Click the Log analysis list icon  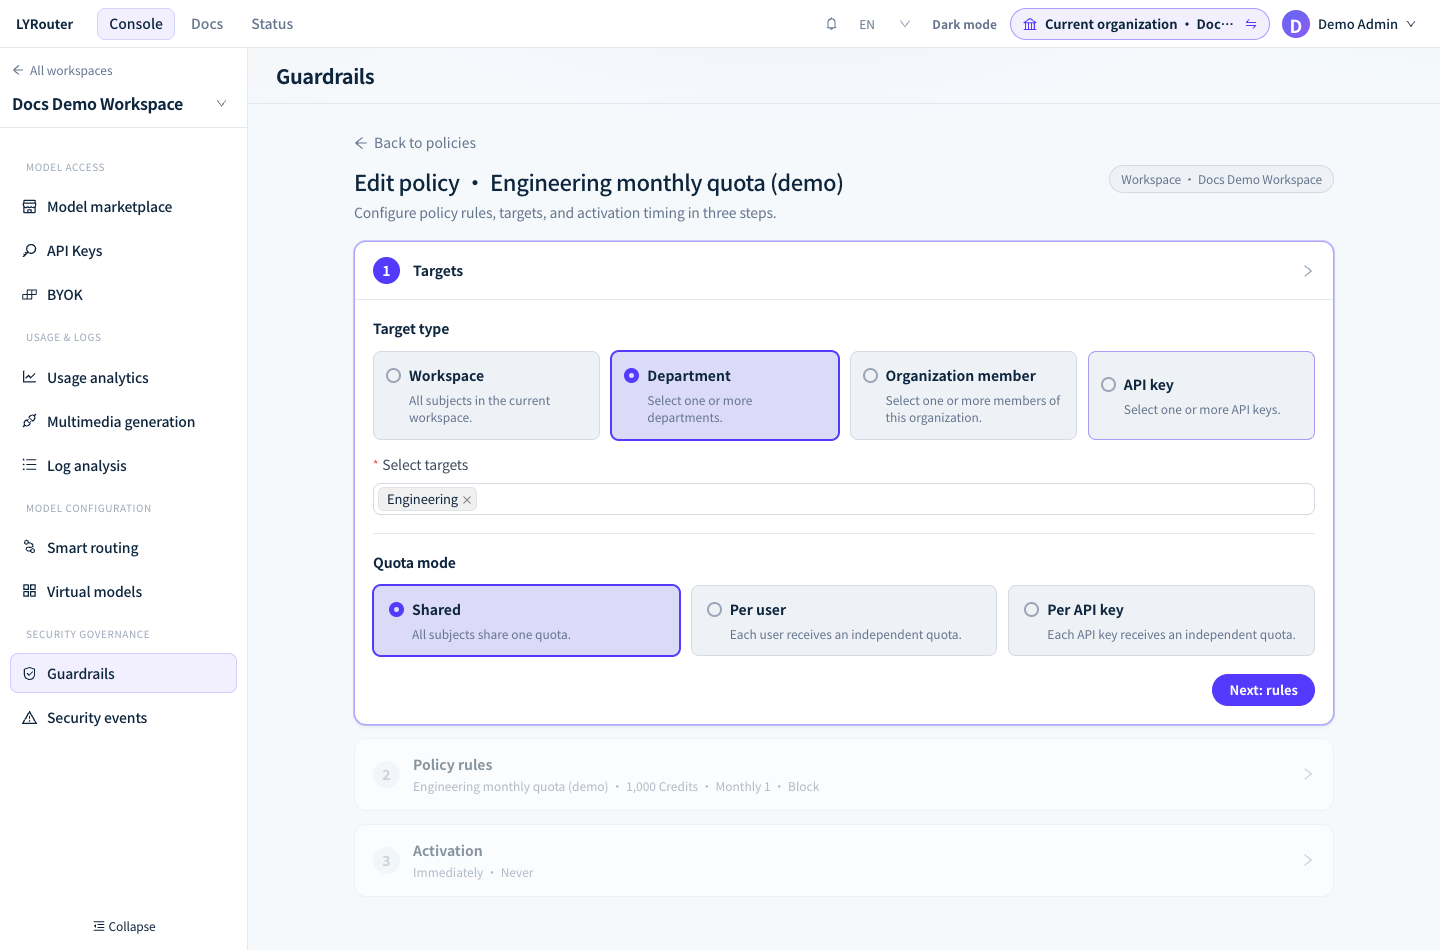coord(30,466)
